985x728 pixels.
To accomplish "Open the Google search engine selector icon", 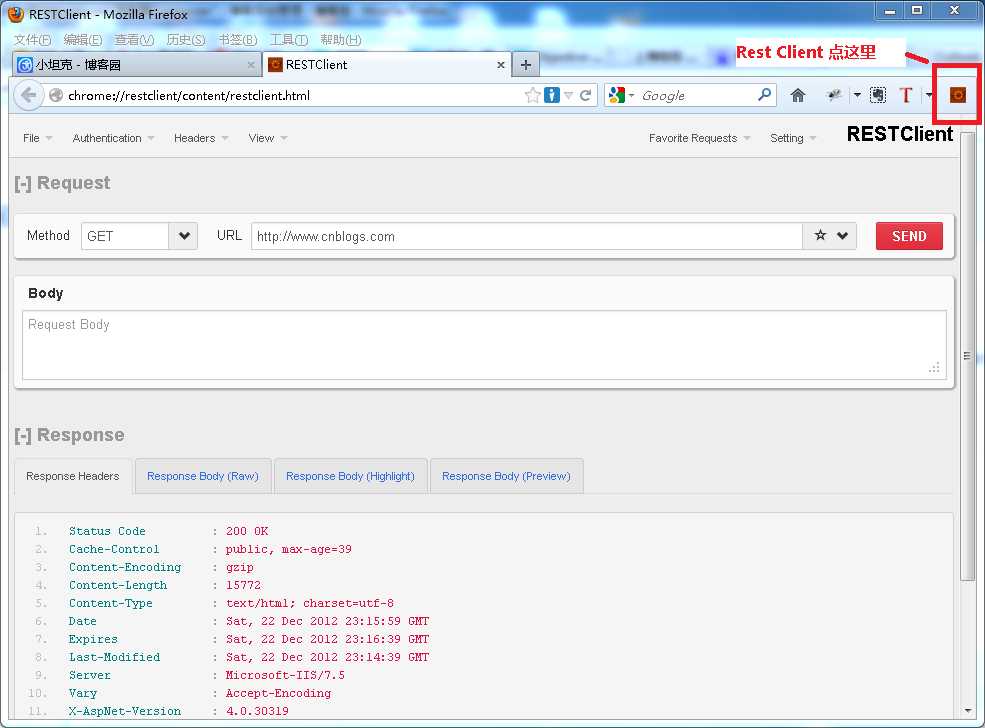I will (x=621, y=95).
